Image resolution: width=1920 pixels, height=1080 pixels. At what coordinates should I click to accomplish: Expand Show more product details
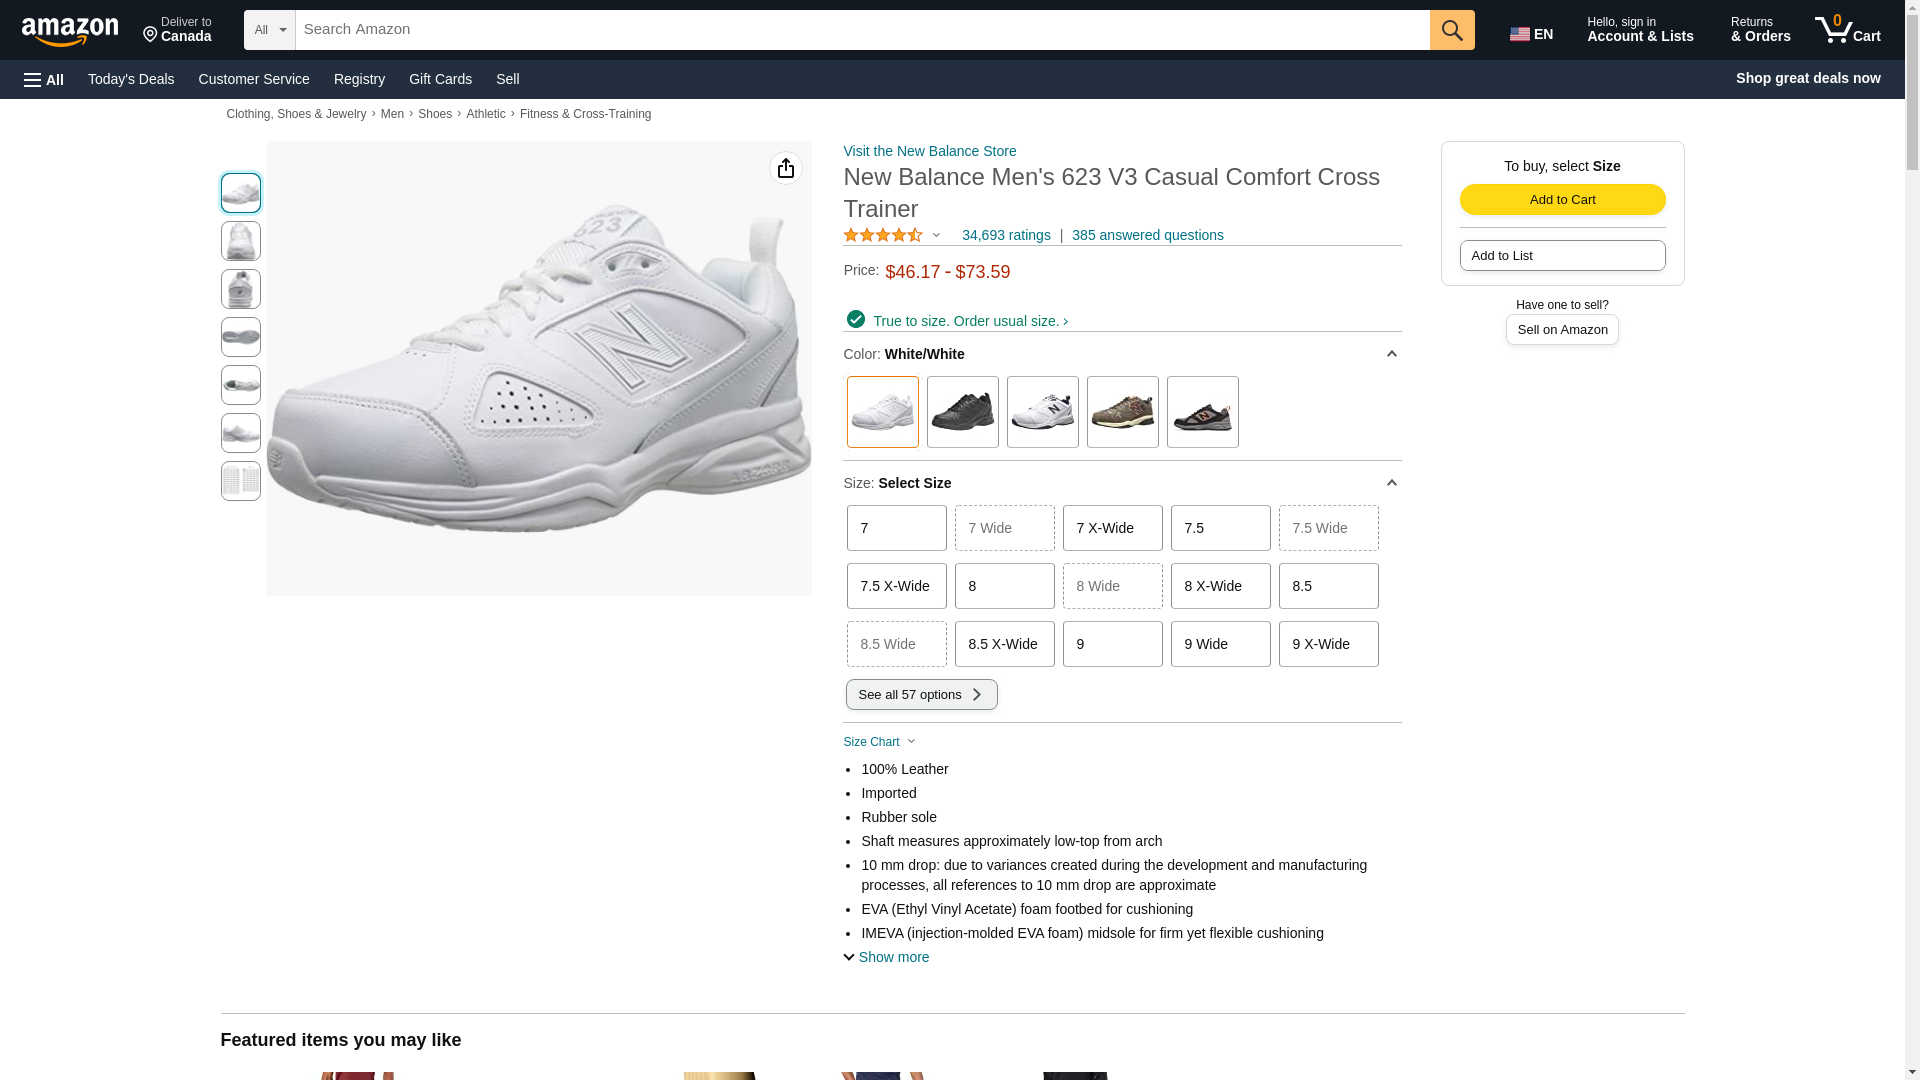tap(886, 957)
